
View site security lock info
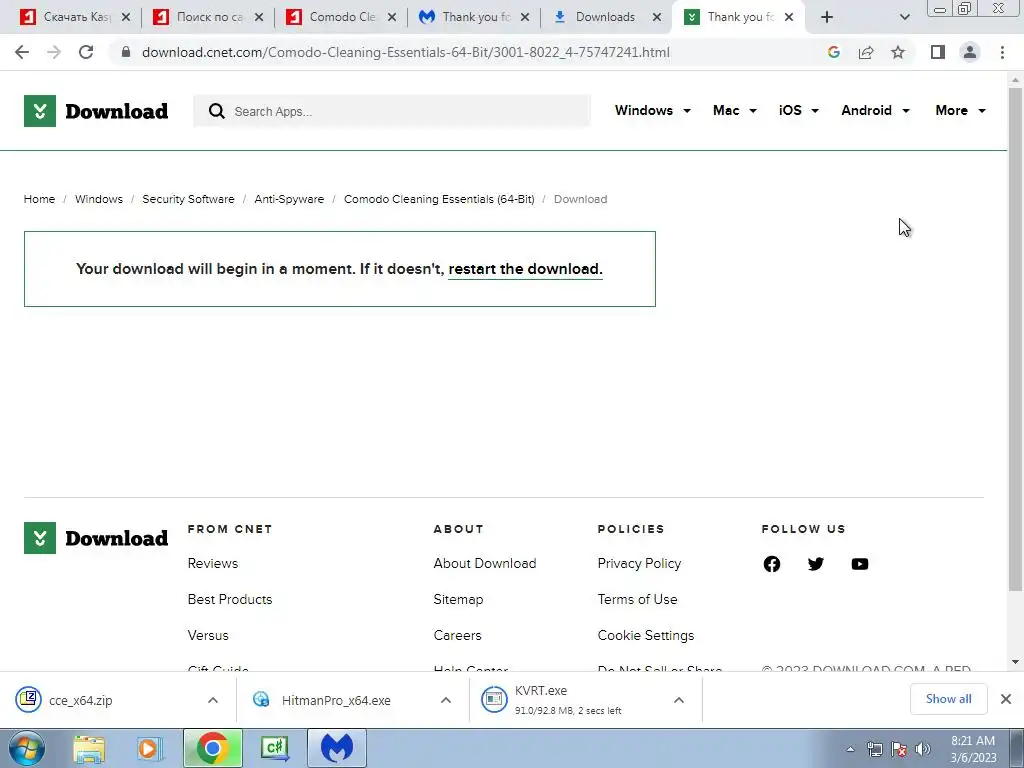tap(126, 52)
